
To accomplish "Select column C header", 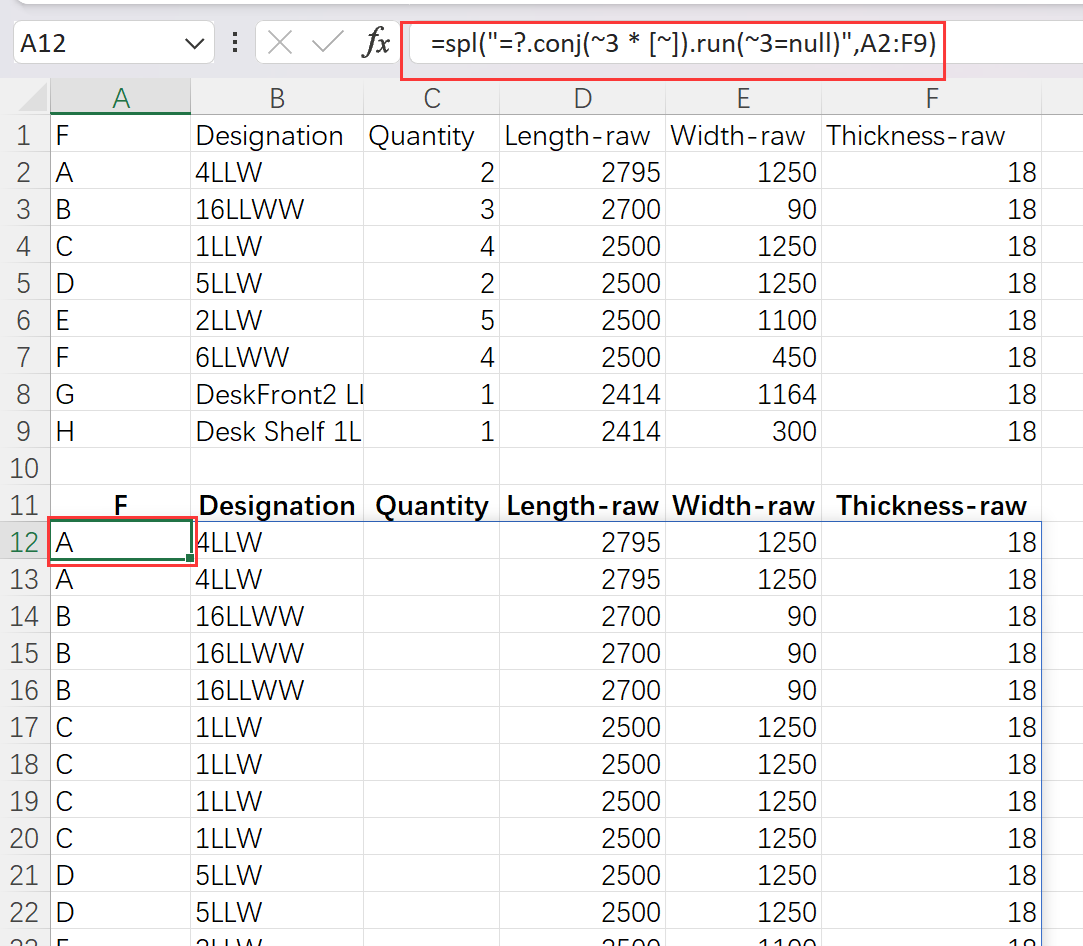I will tap(432, 98).
